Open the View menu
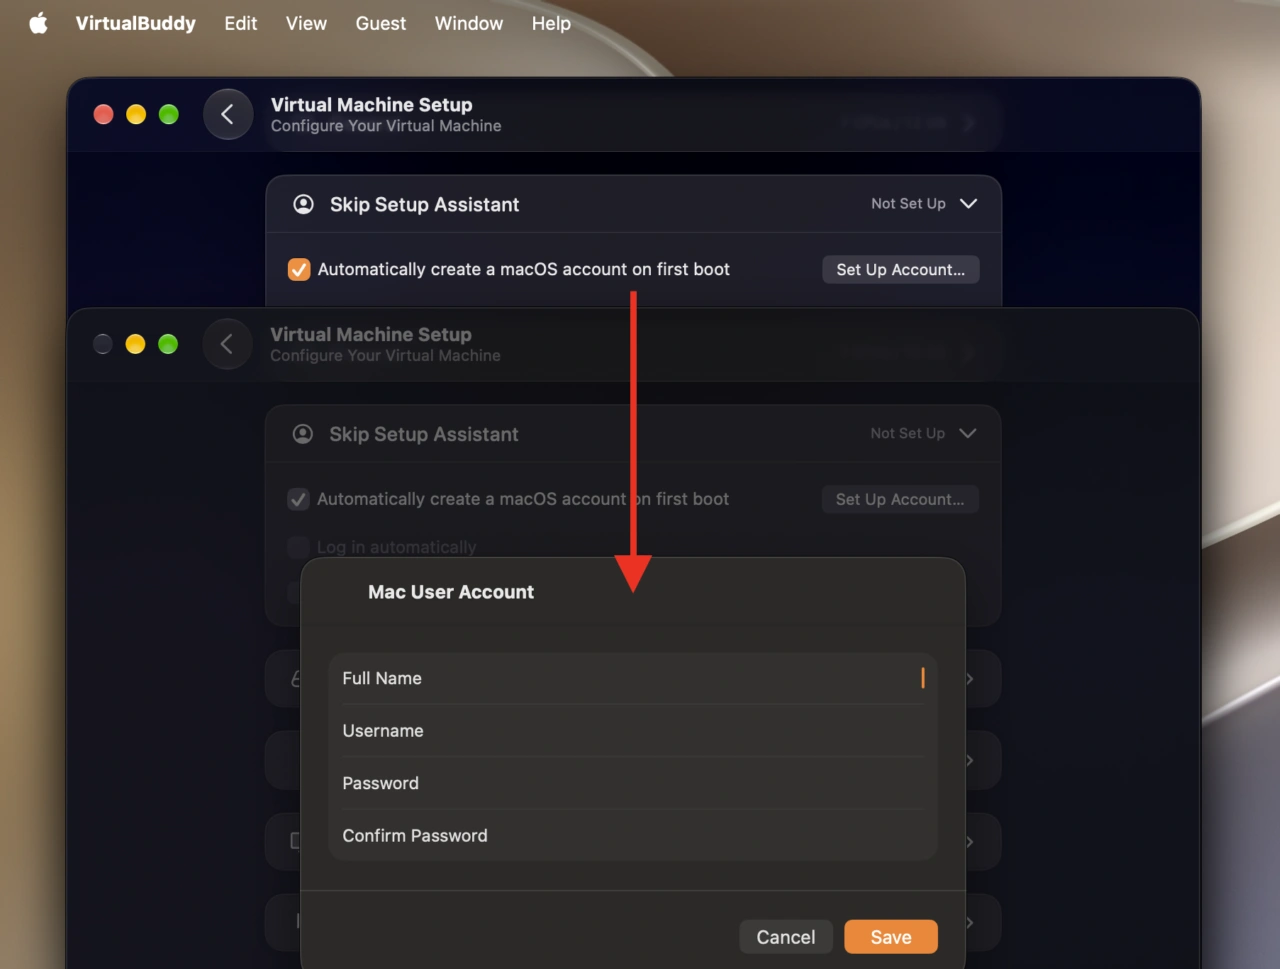 (306, 23)
